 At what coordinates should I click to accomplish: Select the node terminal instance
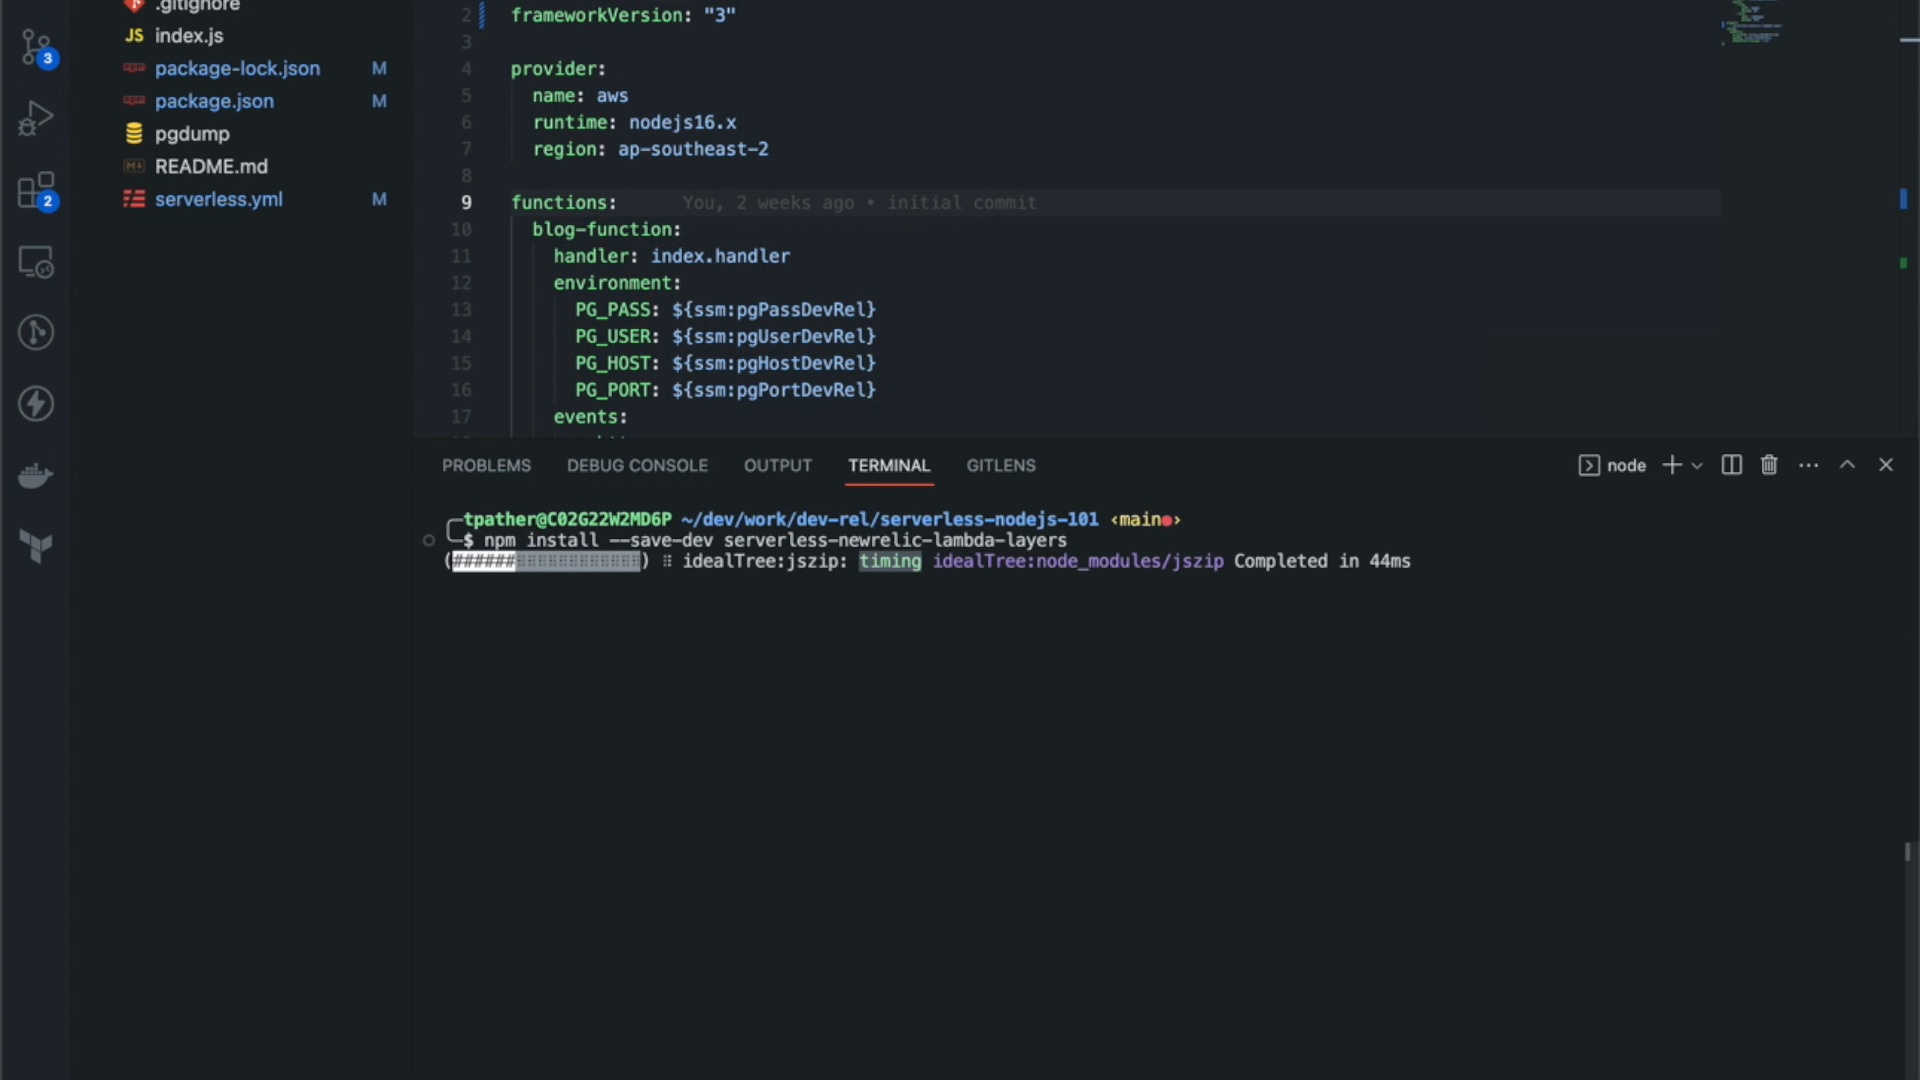(x=1612, y=465)
